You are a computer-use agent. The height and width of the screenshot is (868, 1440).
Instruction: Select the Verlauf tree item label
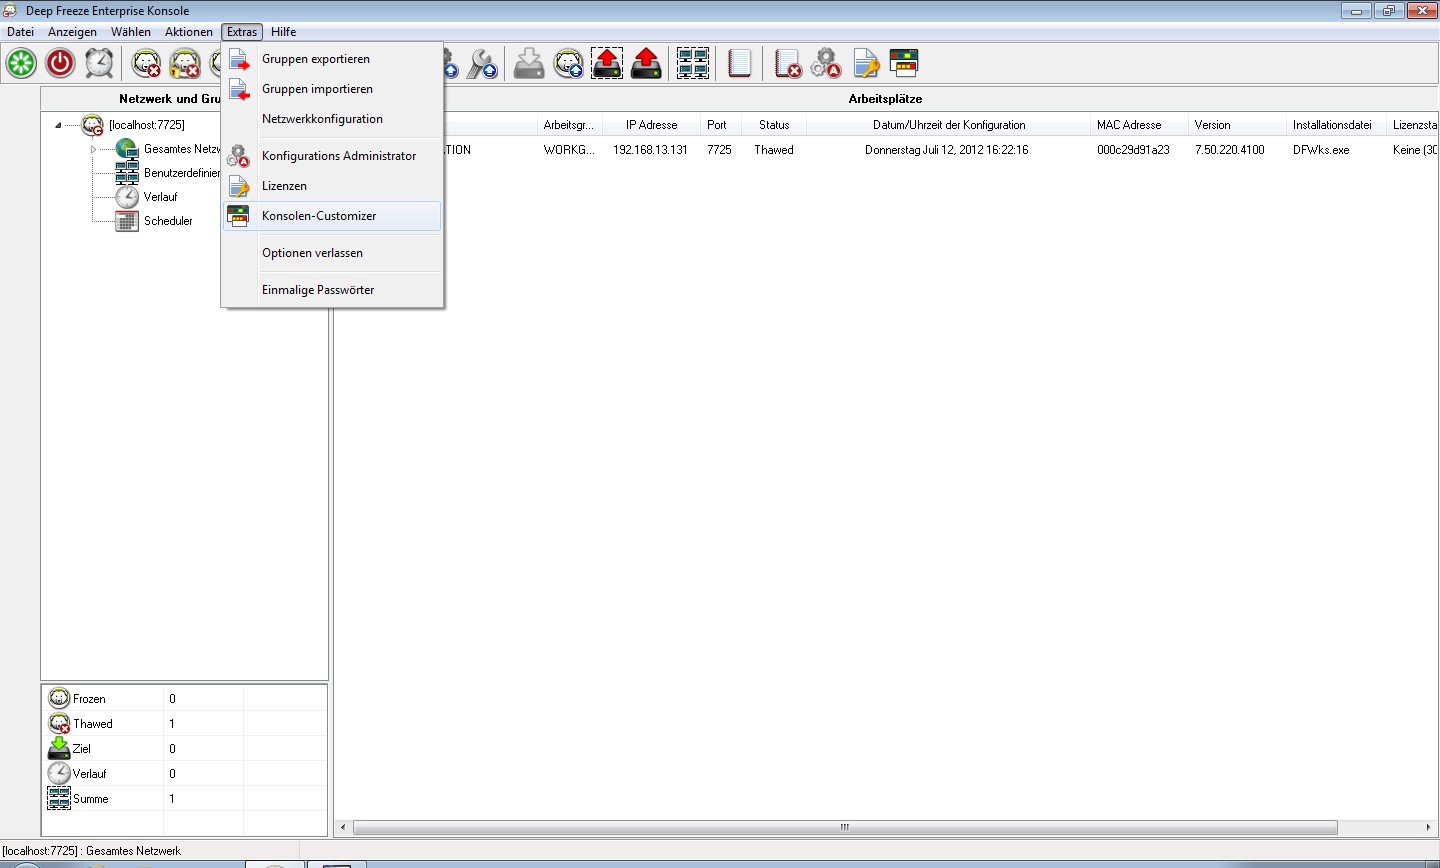(x=160, y=197)
